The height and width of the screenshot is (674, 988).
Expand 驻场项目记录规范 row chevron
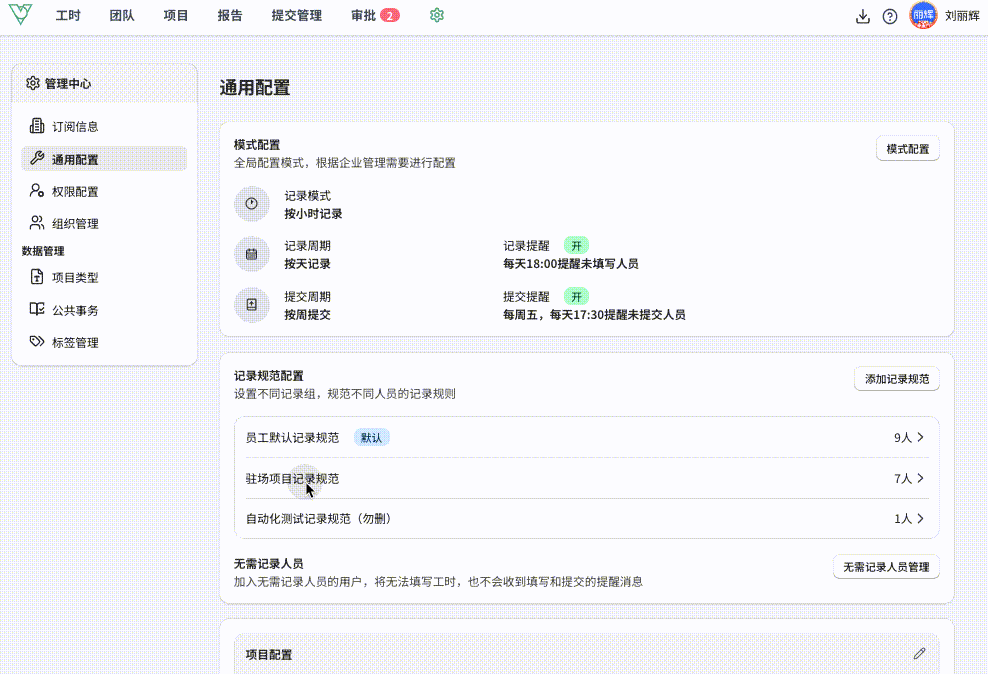920,479
